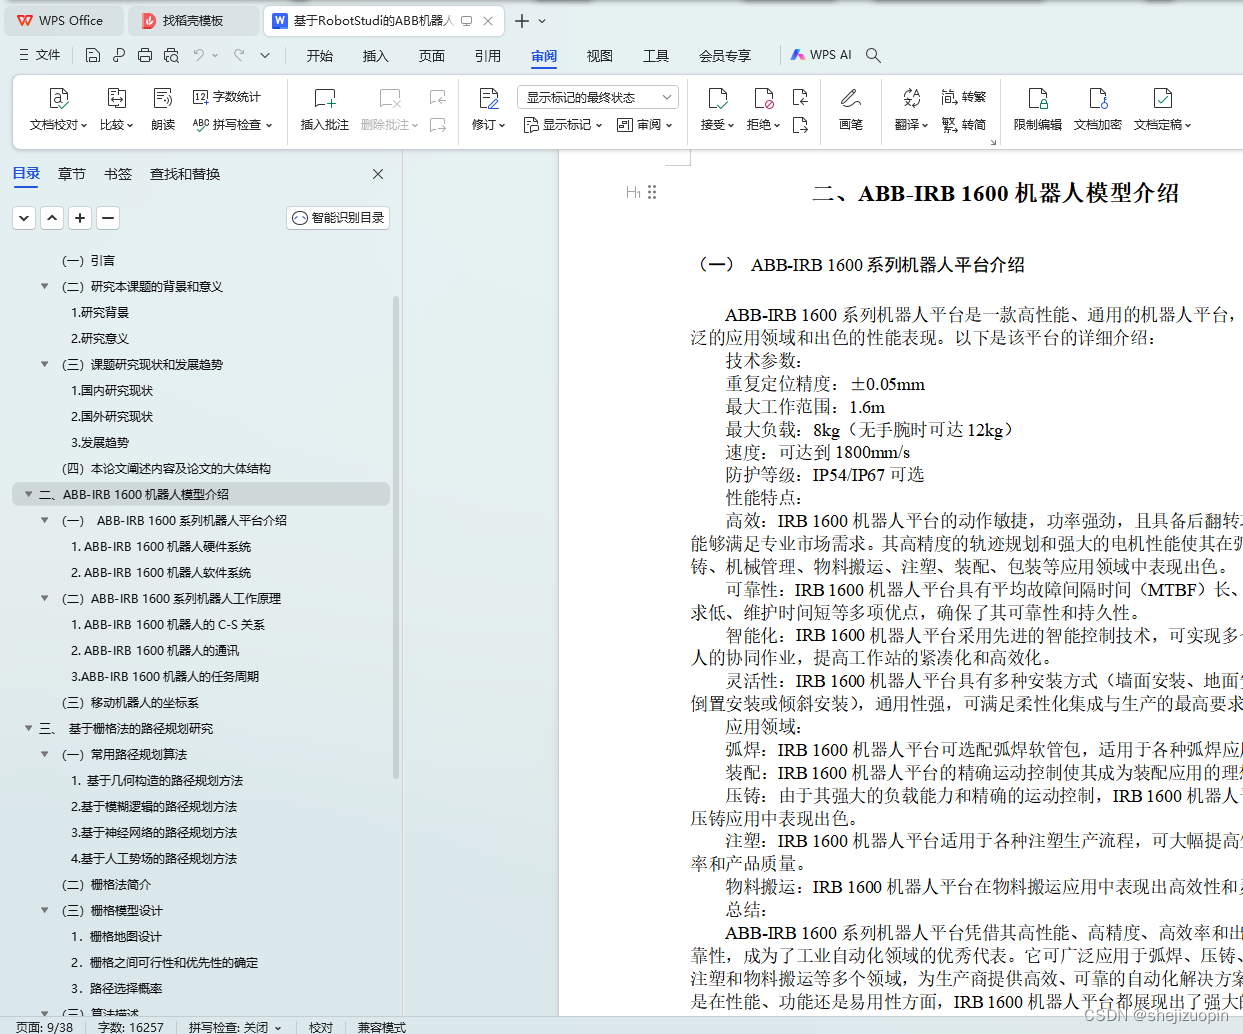The height and width of the screenshot is (1034, 1243).
Task: Click the heading drag handle beside H1
Action: (x=652, y=192)
